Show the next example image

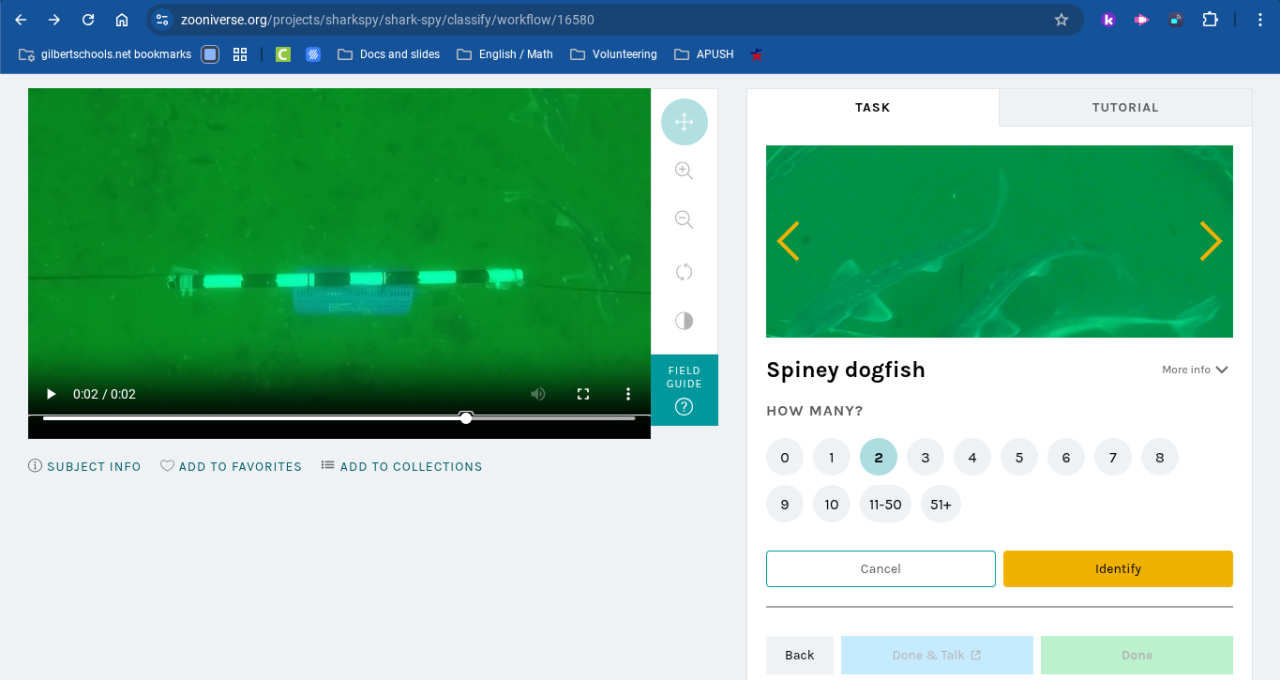click(x=1211, y=241)
